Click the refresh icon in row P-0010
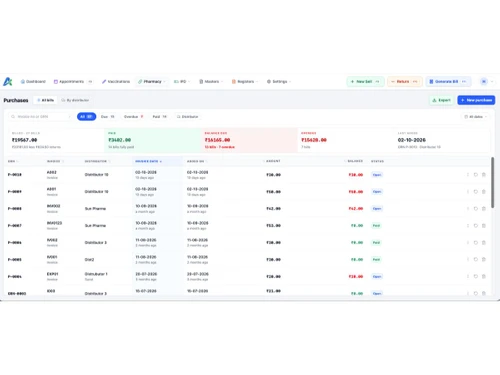500x375 pixels. (x=476, y=175)
